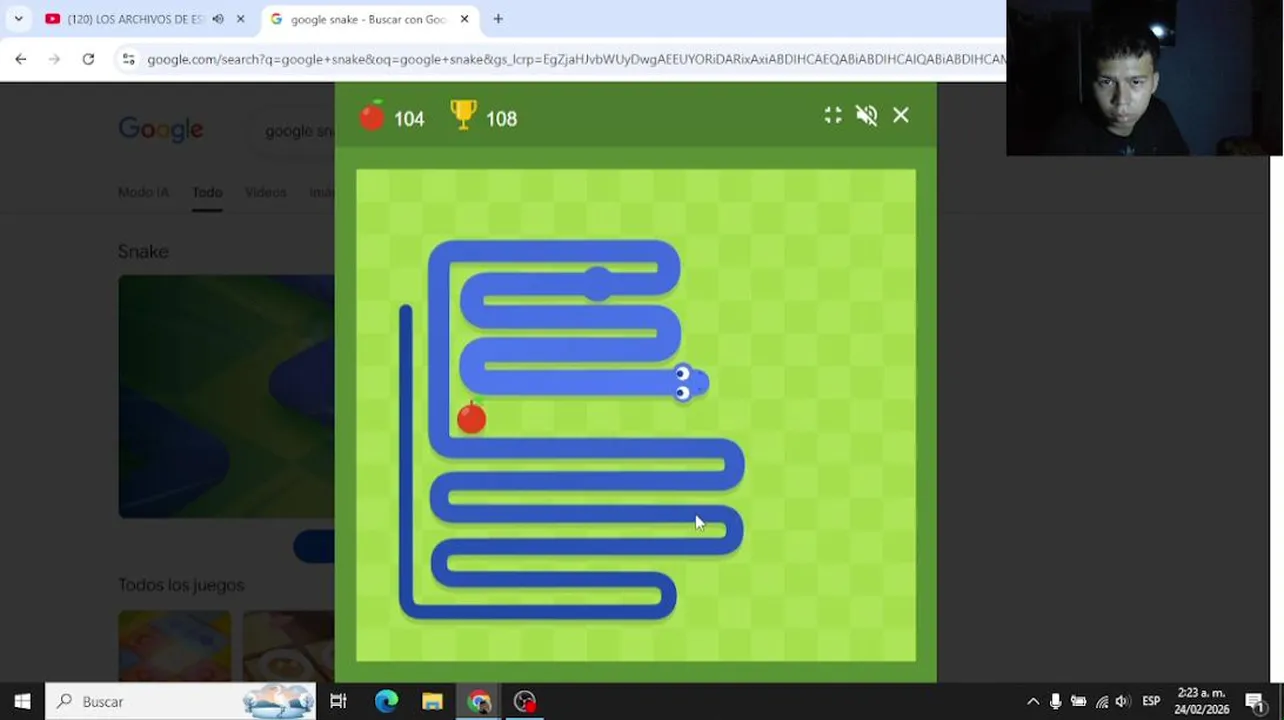This screenshot has height=720, width=1284.
Task: Open File Explorer from taskbar
Action: pyautogui.click(x=432, y=701)
